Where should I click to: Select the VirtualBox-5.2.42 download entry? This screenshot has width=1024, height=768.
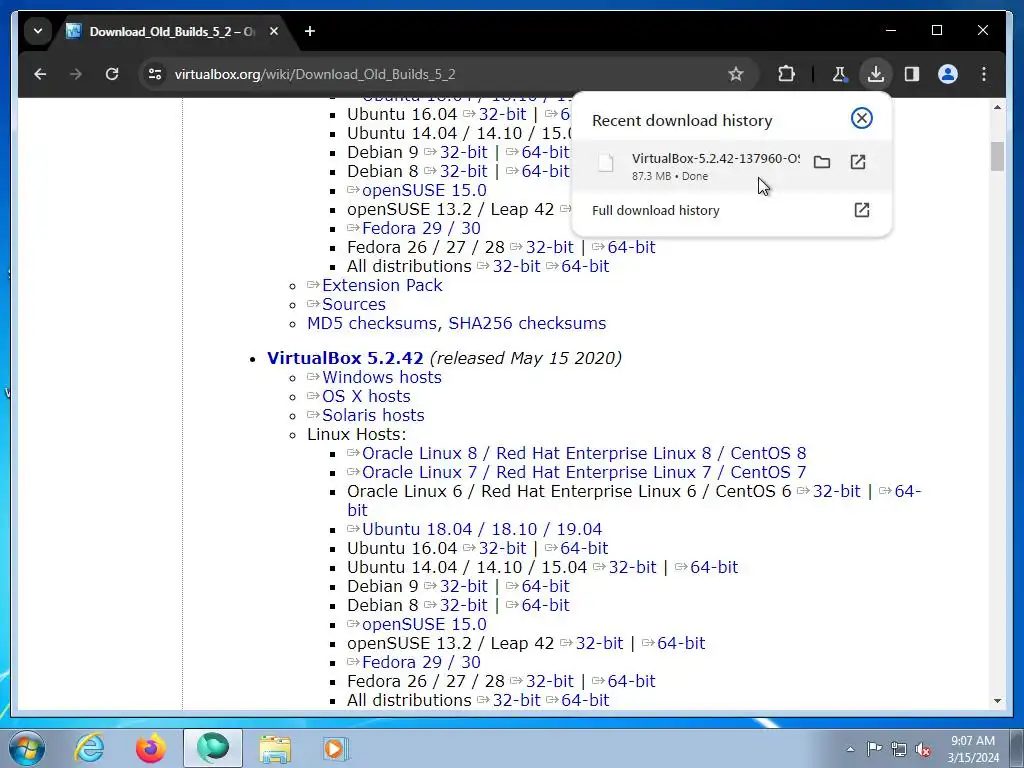[731, 166]
